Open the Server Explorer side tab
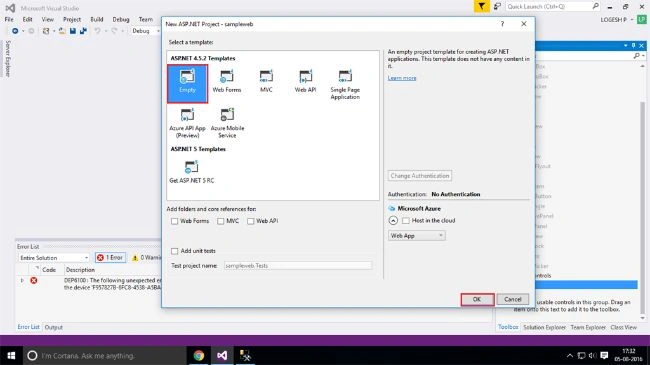 pyautogui.click(x=8, y=58)
